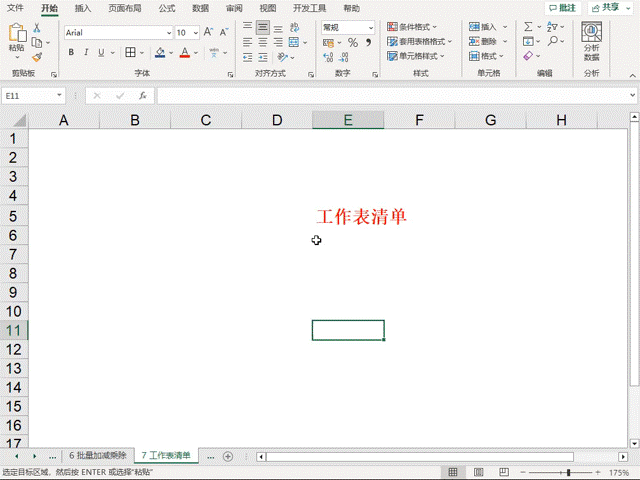The height and width of the screenshot is (480, 640).
Task: Apply fill color bucket
Action: pyautogui.click(x=160, y=53)
